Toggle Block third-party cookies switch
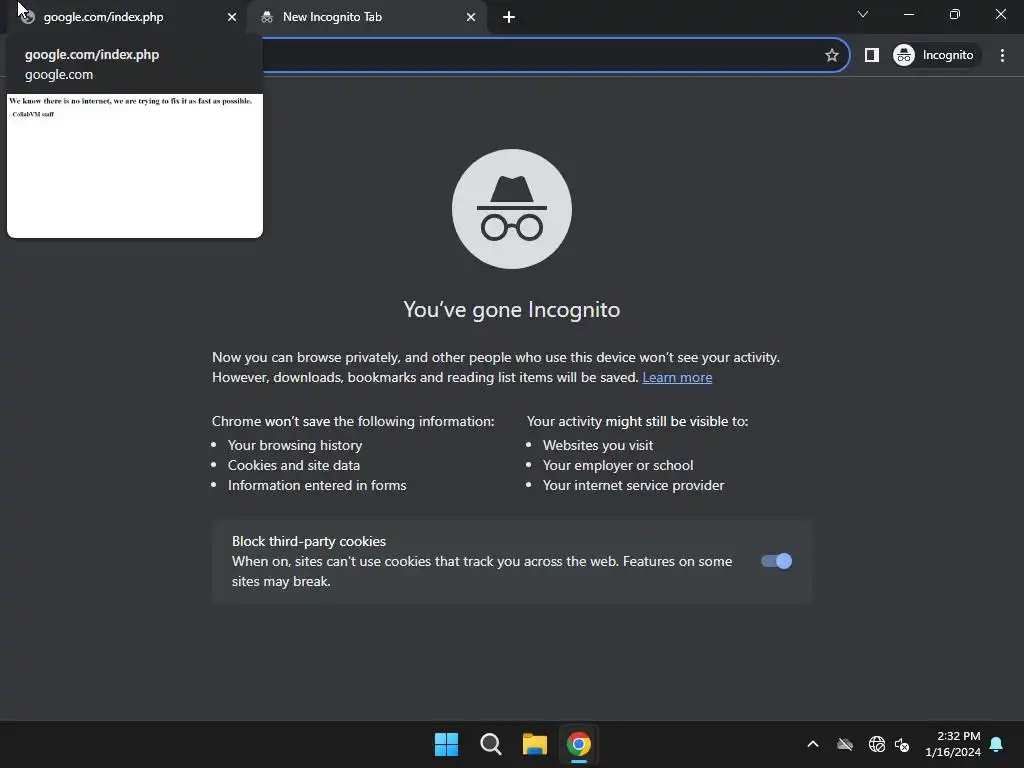Screen dimensions: 1024x768 776,561
